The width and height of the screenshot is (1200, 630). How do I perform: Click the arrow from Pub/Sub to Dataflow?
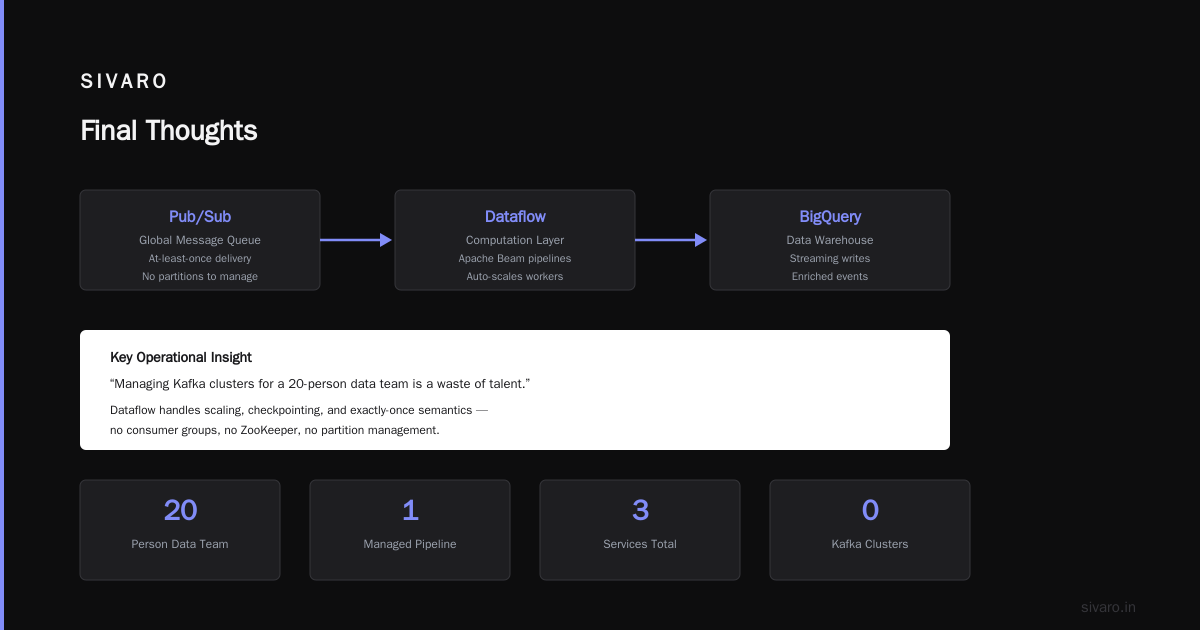point(356,240)
